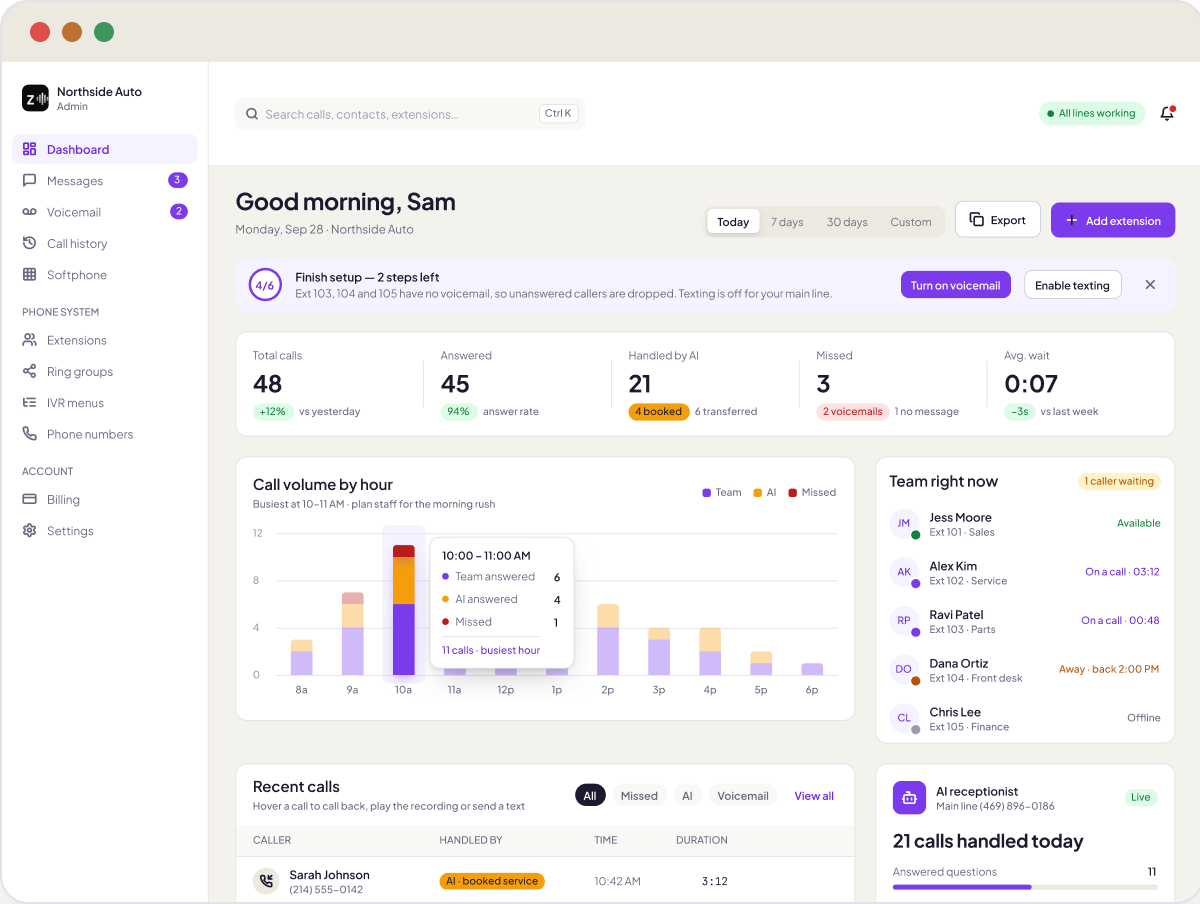Click the 1 caller waiting badge
Viewport: 1200px width, 904px height.
pyautogui.click(x=1119, y=481)
